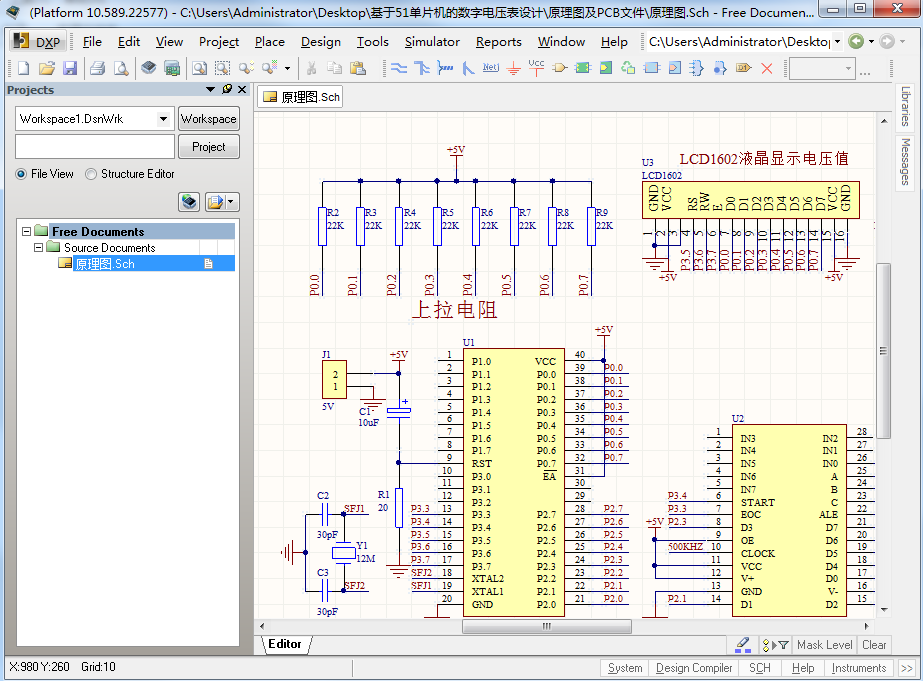The height and width of the screenshot is (681, 923).
Task: Pin the Projects panel with pushpin icon
Action: (227, 90)
